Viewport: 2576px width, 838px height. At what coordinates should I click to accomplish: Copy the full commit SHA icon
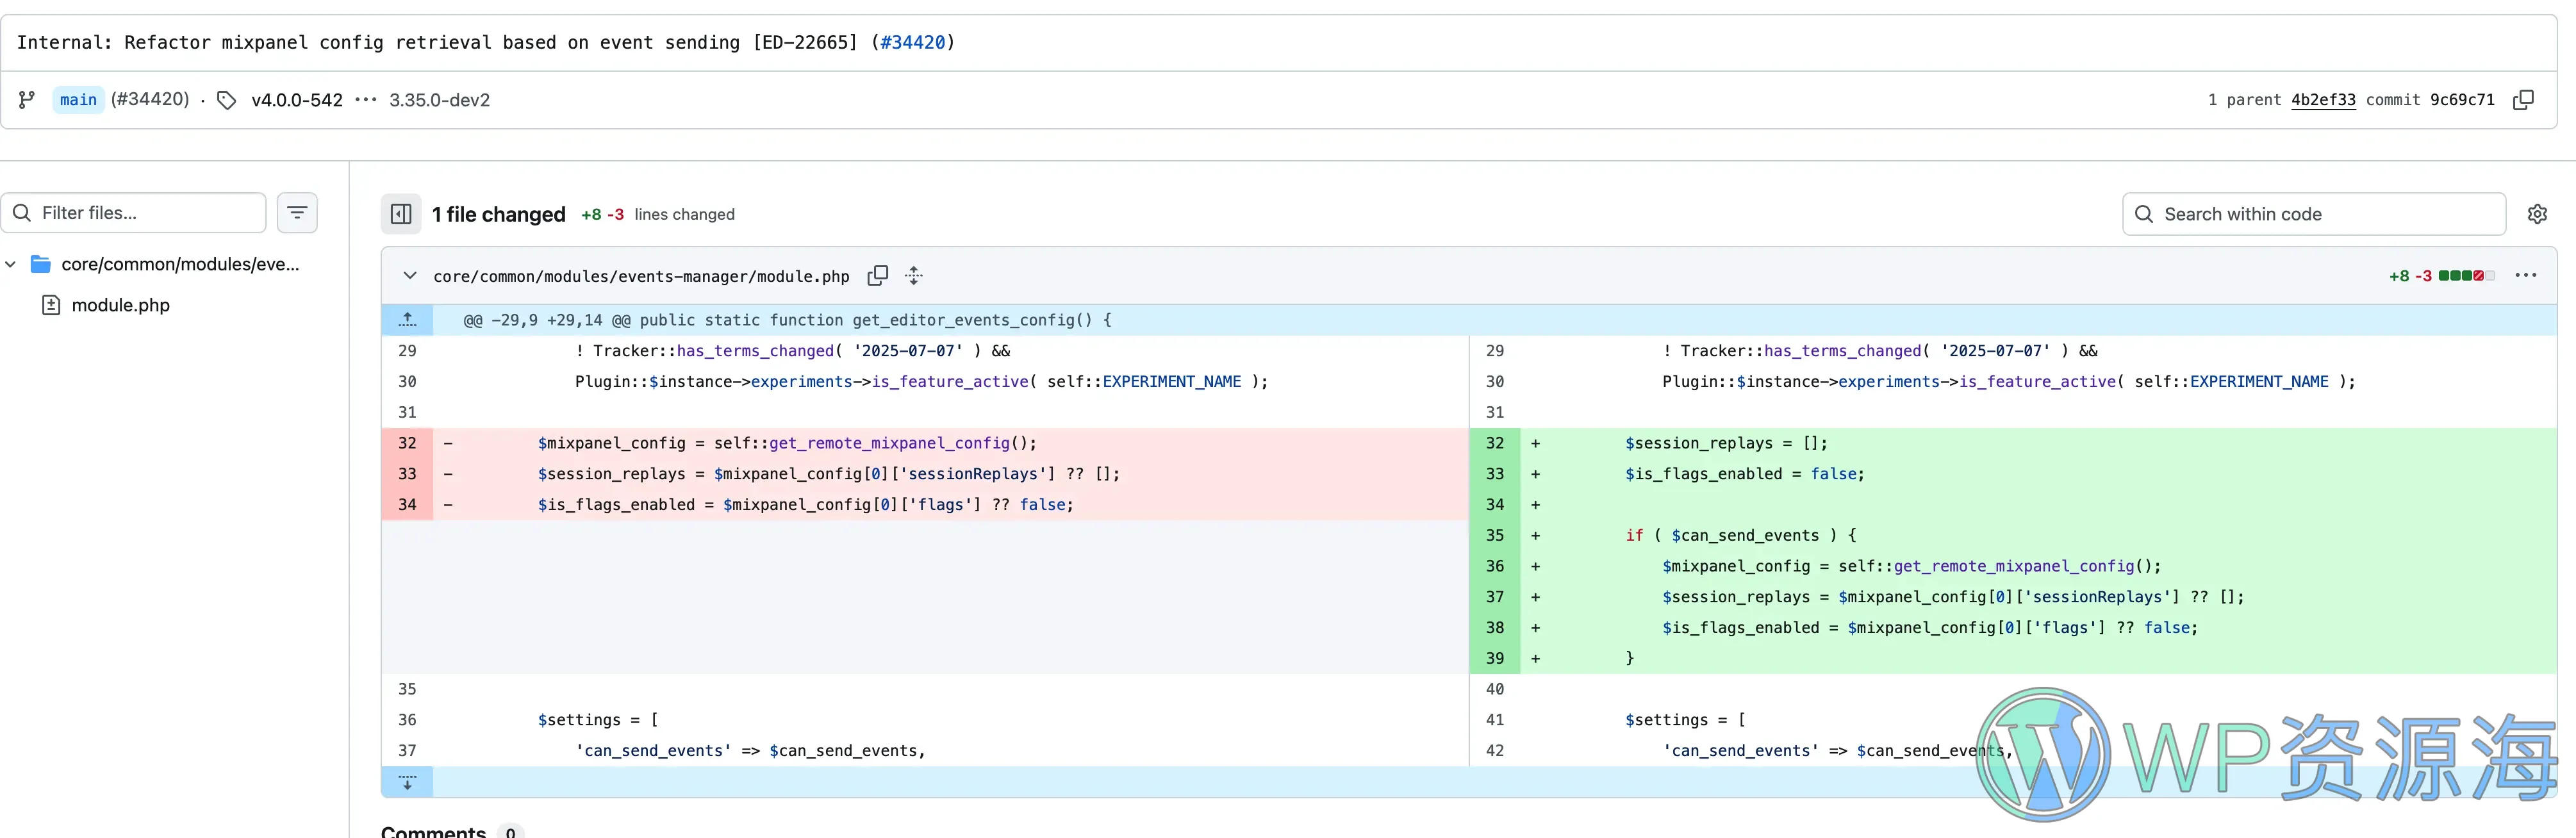pos(2523,100)
